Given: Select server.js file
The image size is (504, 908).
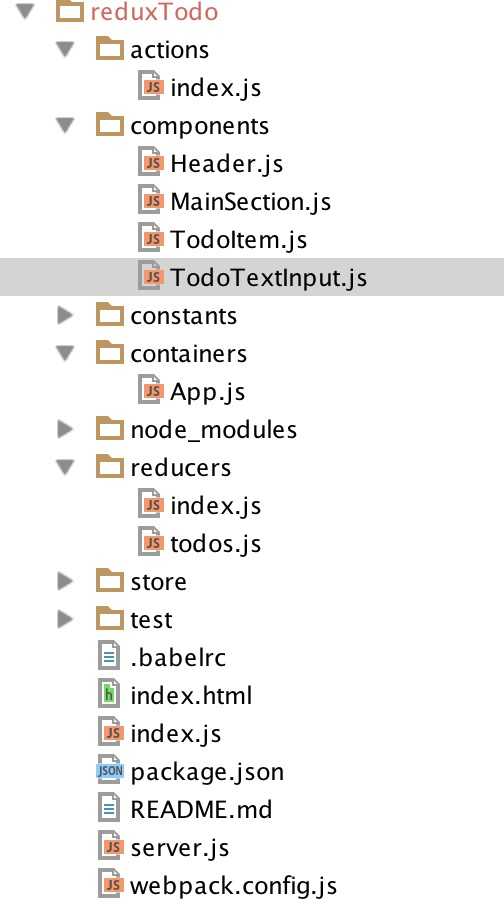Looking at the screenshot, I should [x=179, y=847].
